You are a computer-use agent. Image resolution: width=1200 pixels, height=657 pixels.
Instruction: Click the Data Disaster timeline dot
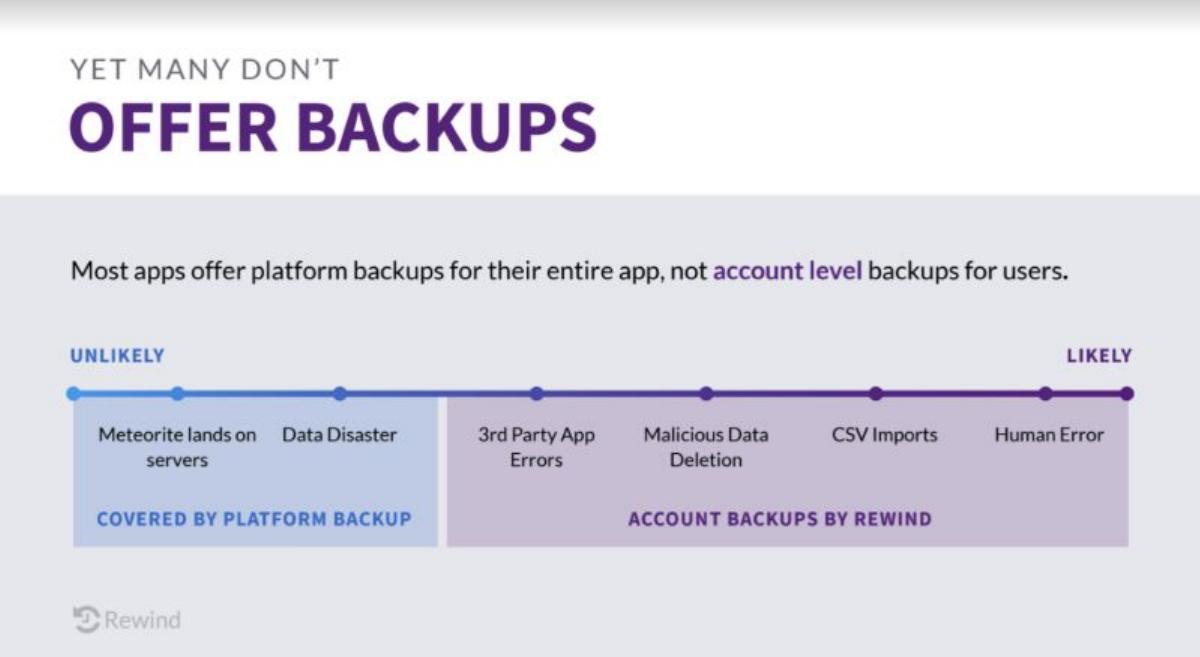point(340,394)
